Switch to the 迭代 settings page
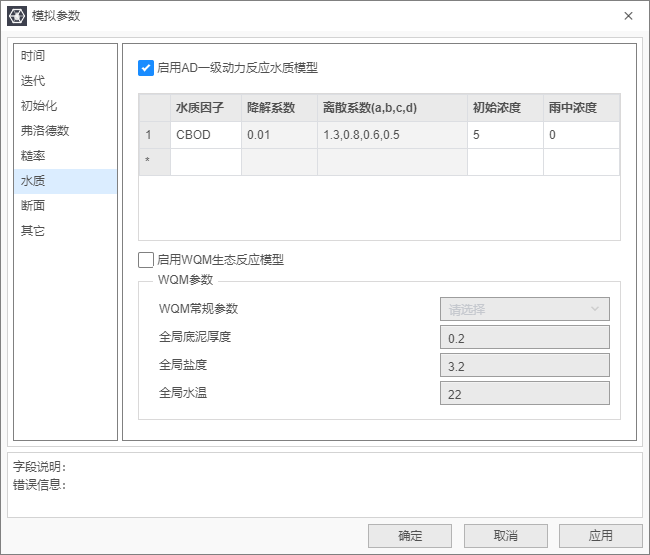 click(x=34, y=81)
